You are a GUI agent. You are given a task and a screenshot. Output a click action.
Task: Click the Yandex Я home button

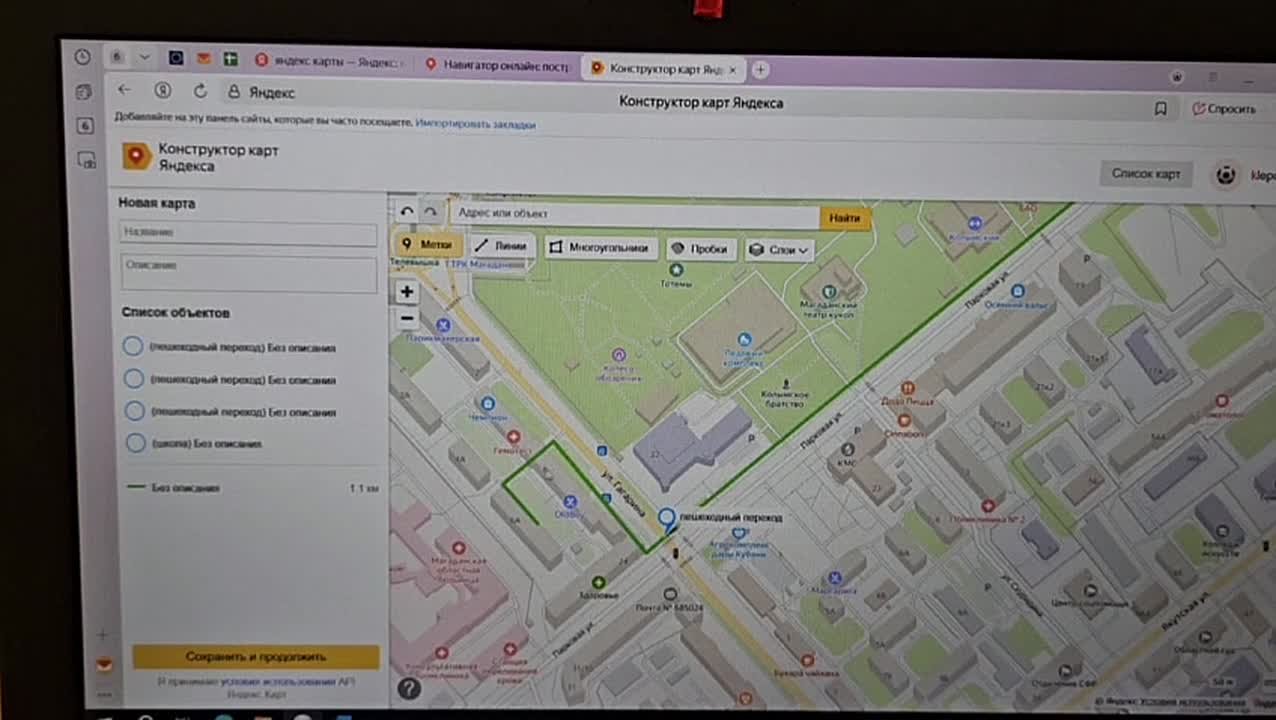click(x=163, y=90)
